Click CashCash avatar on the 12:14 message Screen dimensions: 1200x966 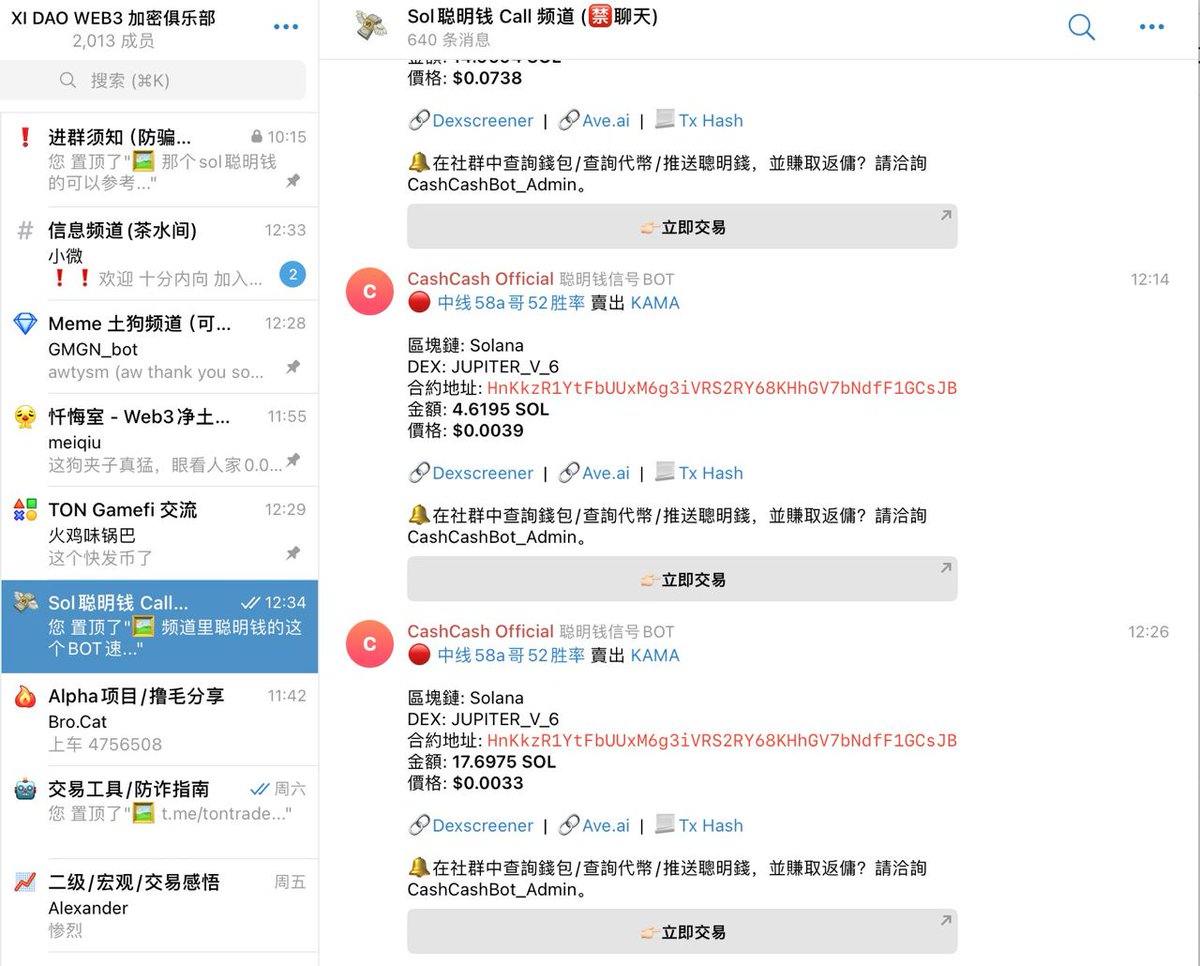click(369, 292)
